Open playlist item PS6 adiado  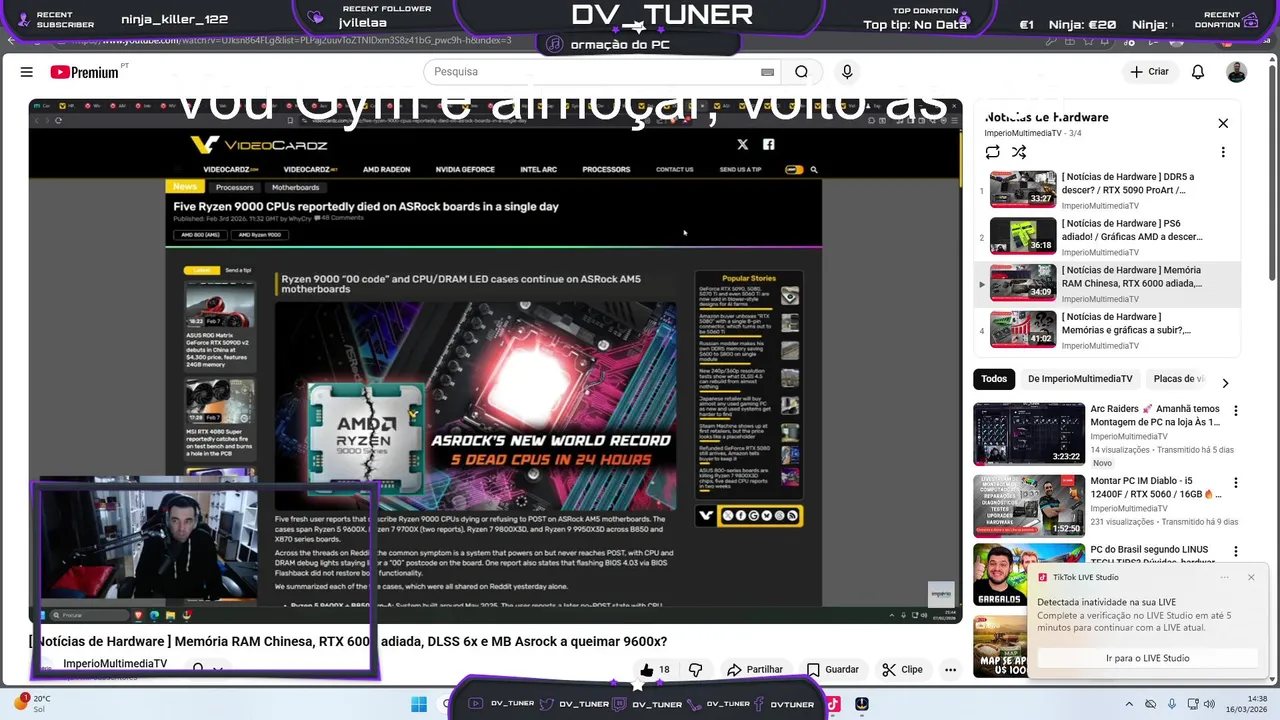pos(1107,236)
